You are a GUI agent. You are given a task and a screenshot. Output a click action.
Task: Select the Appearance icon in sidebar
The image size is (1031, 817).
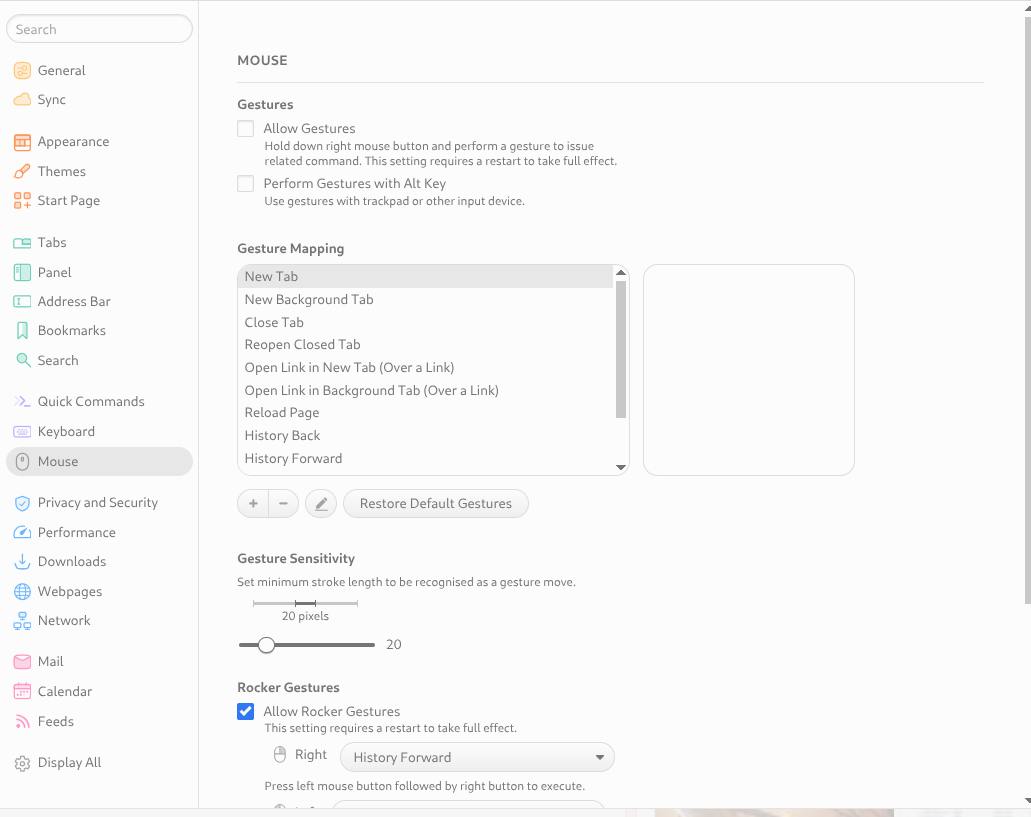click(x=22, y=142)
